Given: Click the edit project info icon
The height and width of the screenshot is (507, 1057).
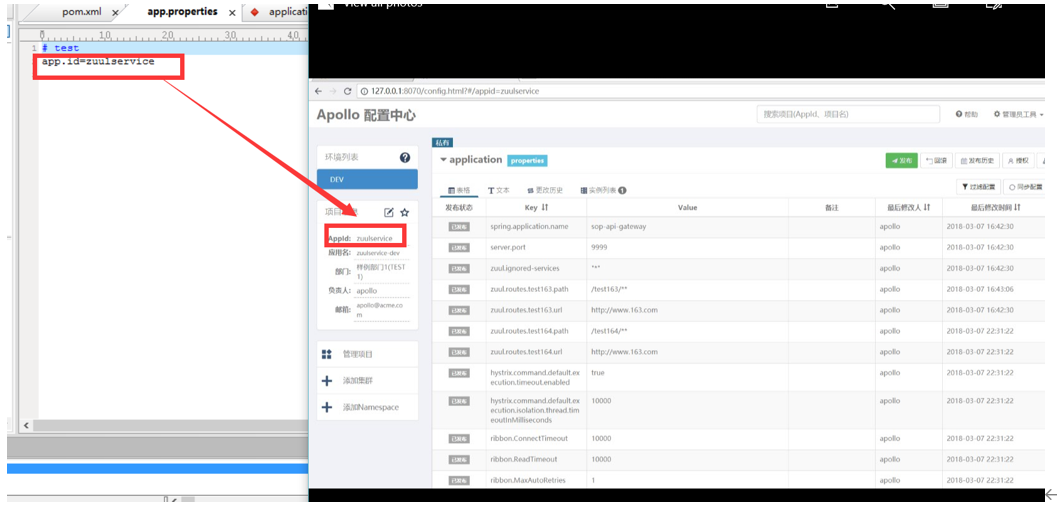Looking at the screenshot, I should (389, 212).
